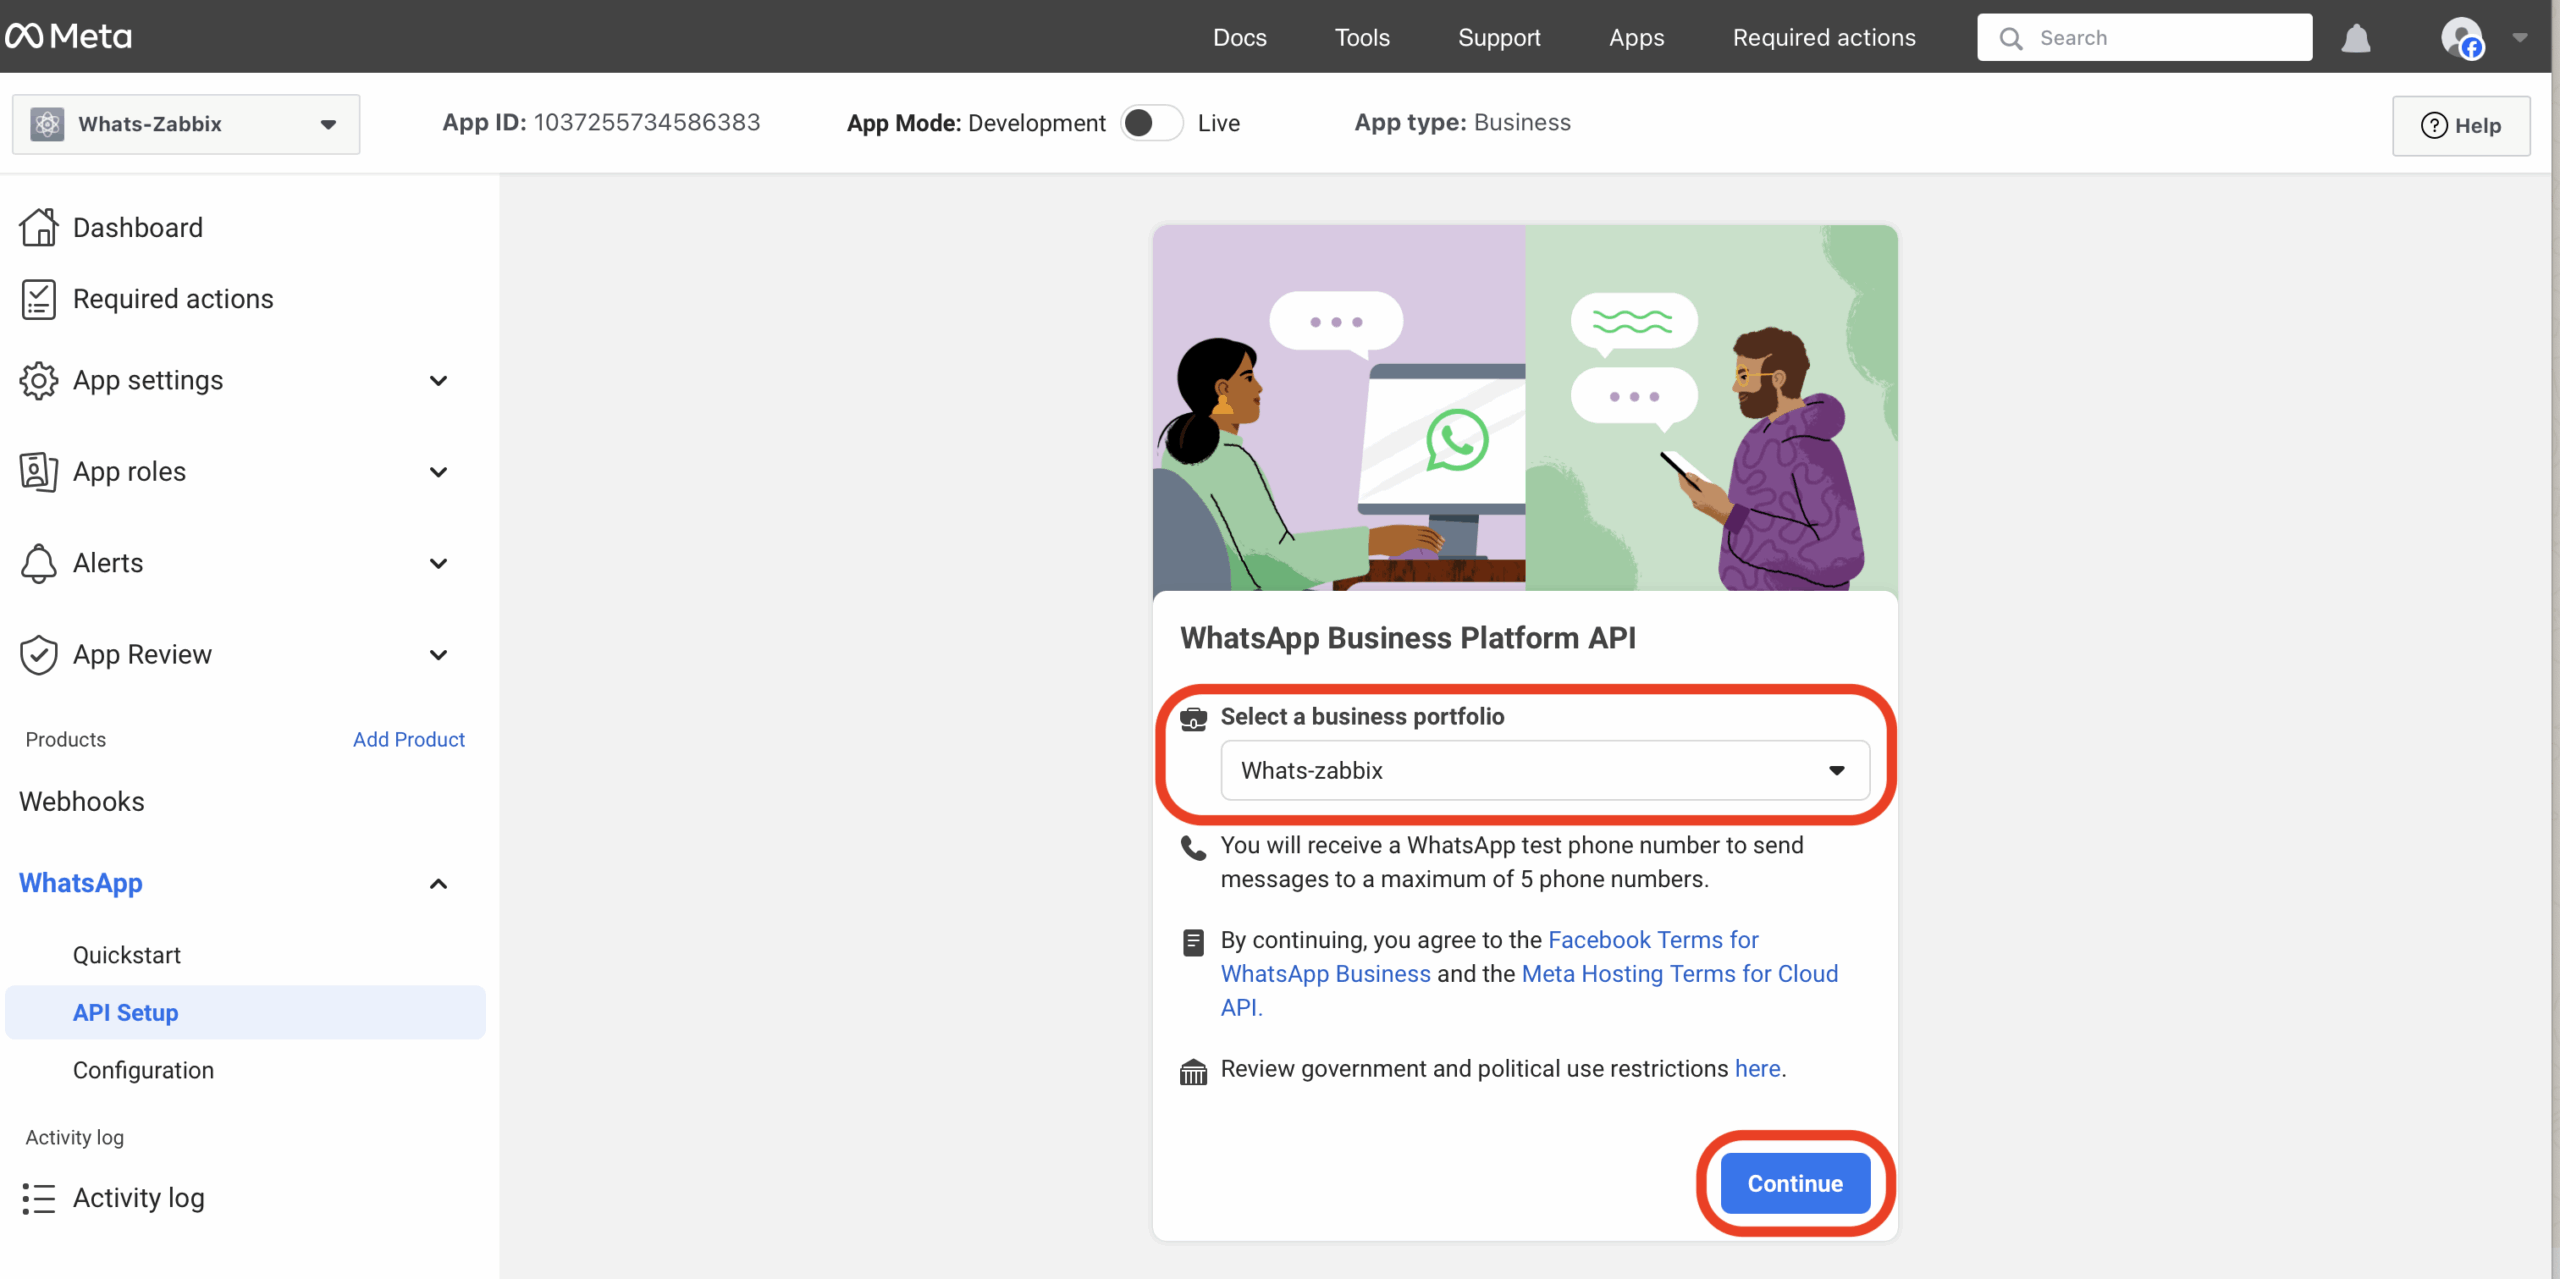The width and height of the screenshot is (2560, 1279).
Task: Open the profile avatar menu
Action: point(2463,38)
